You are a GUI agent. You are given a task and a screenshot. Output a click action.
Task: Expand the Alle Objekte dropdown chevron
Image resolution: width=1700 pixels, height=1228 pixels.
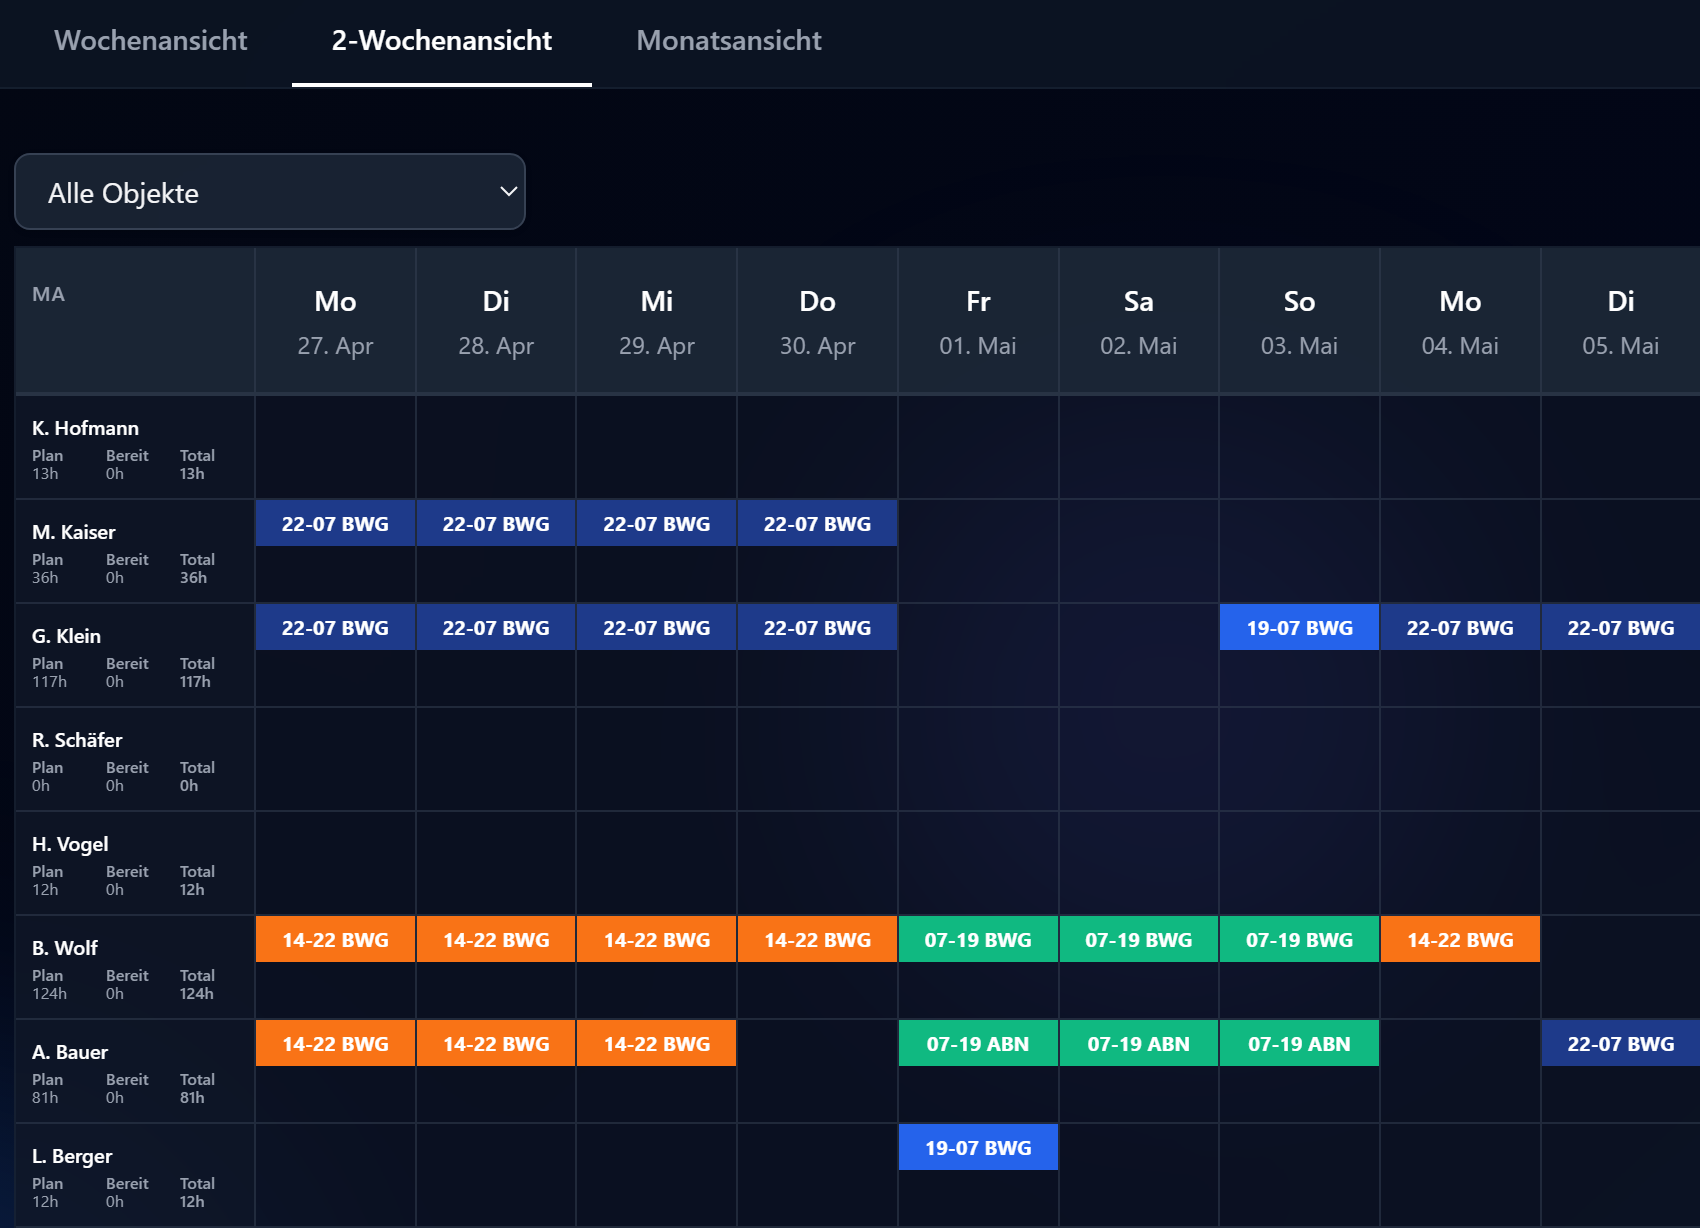coord(508,191)
